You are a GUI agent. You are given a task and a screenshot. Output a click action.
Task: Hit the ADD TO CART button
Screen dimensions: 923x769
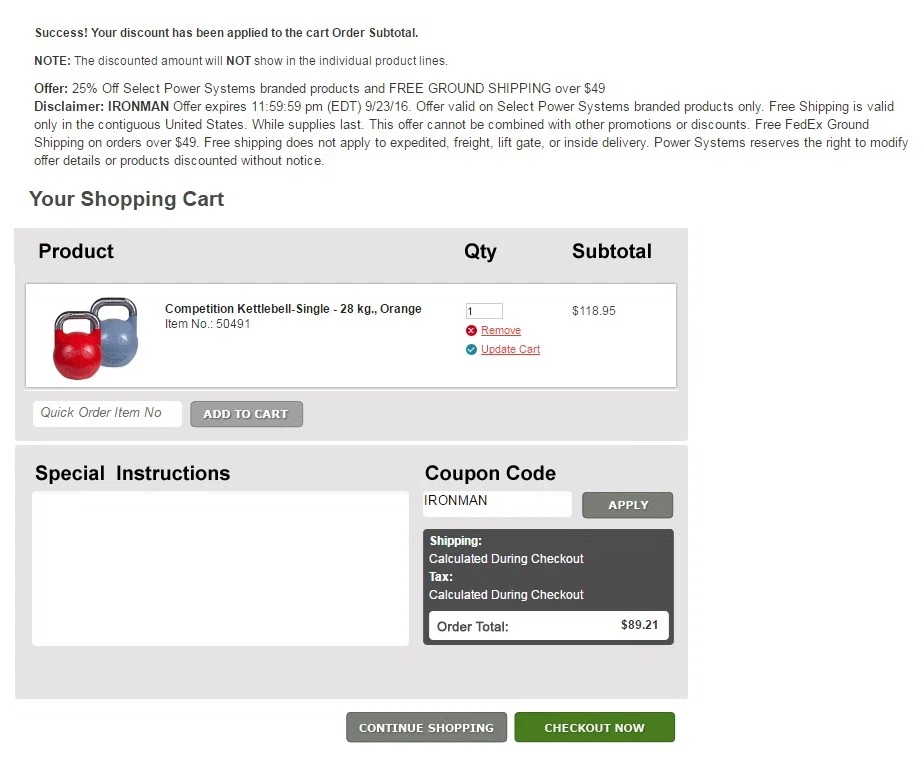246,414
